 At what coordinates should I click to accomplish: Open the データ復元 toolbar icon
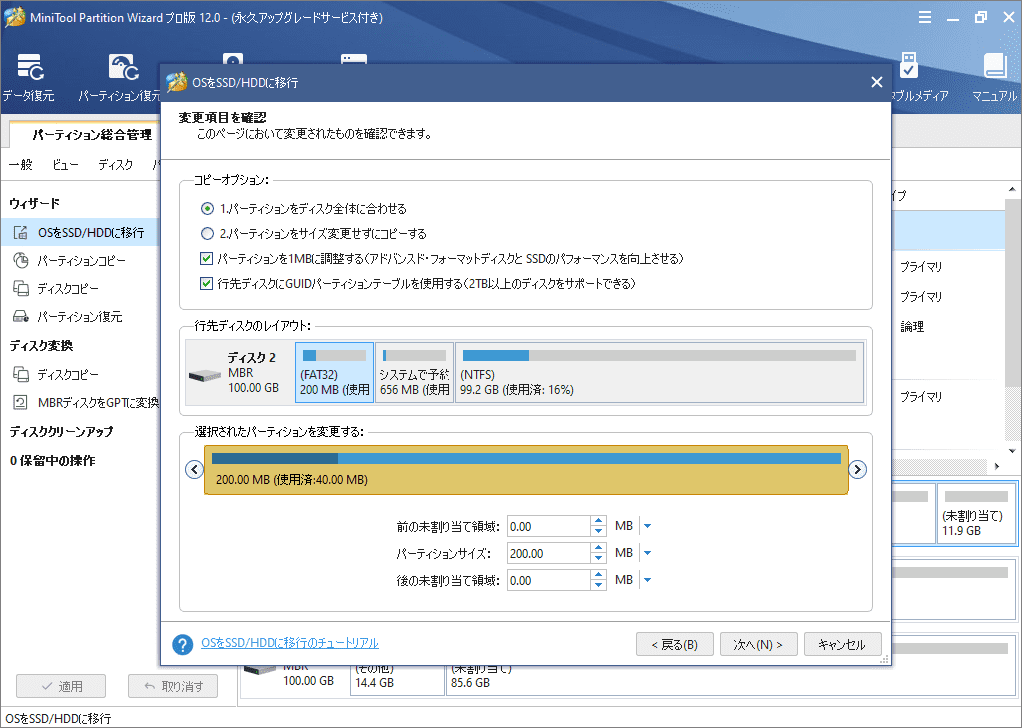coord(29,67)
